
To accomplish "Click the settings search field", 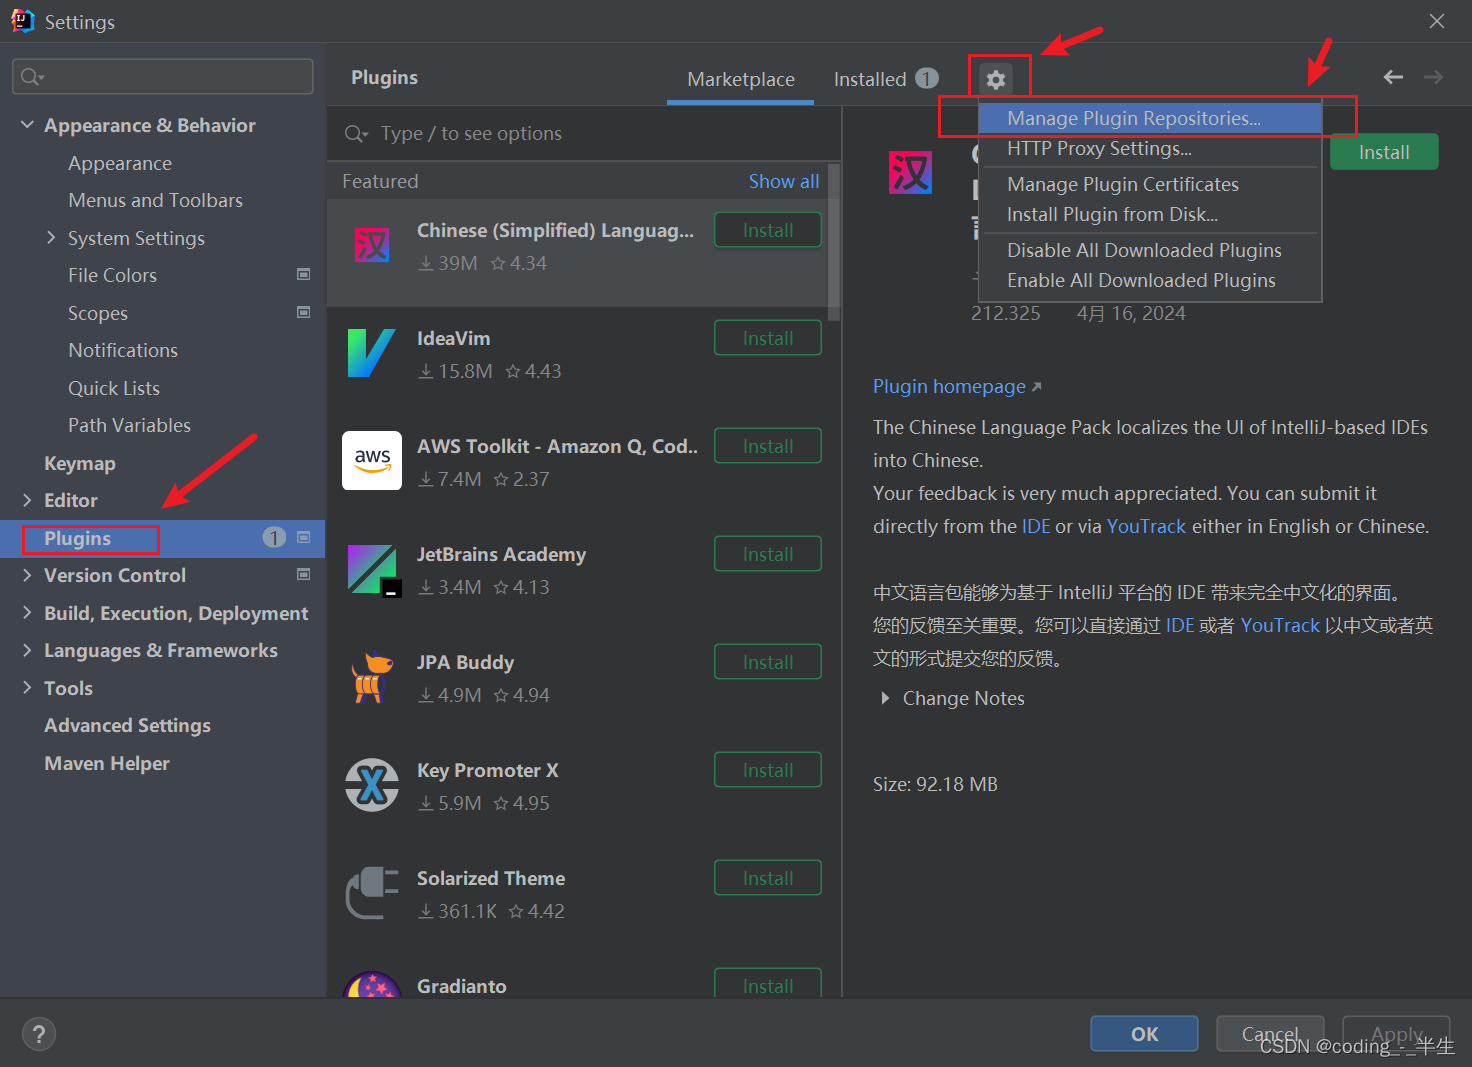I will tap(163, 77).
